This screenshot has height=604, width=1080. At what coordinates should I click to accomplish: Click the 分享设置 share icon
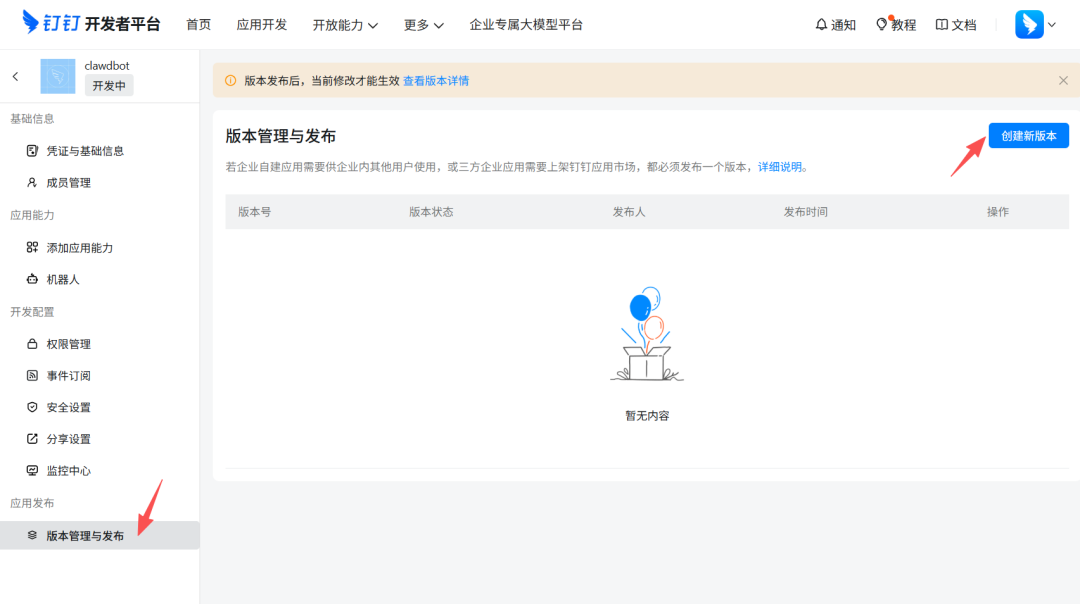32,439
